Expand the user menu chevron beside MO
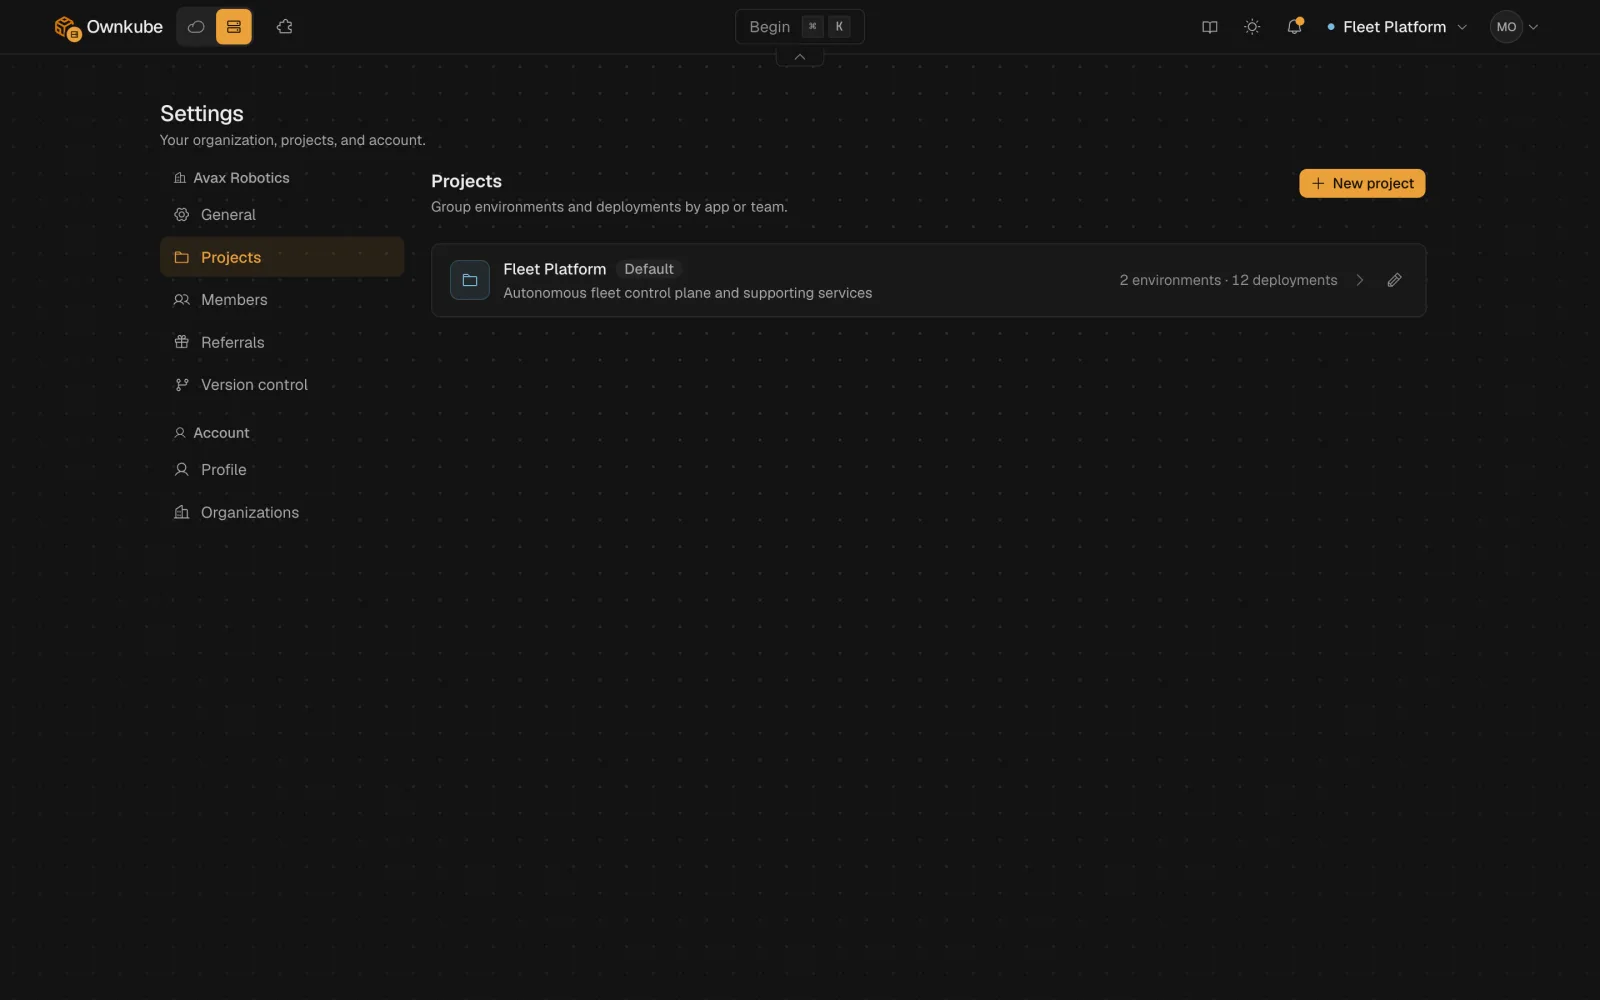This screenshot has height=1000, width=1600. [1533, 27]
